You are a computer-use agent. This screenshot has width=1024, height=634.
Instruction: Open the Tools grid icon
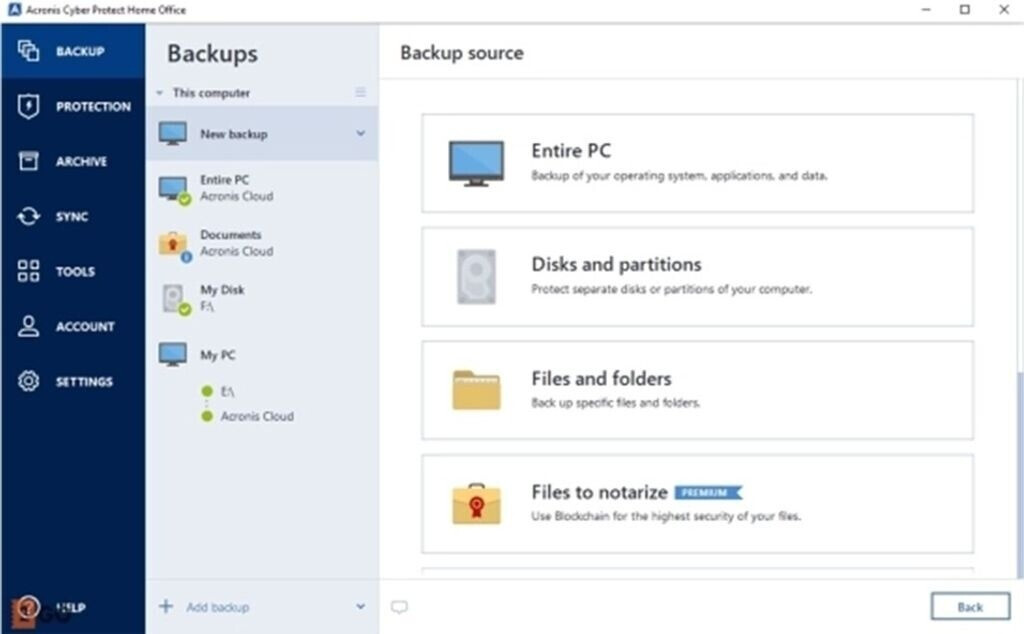click(x=29, y=271)
